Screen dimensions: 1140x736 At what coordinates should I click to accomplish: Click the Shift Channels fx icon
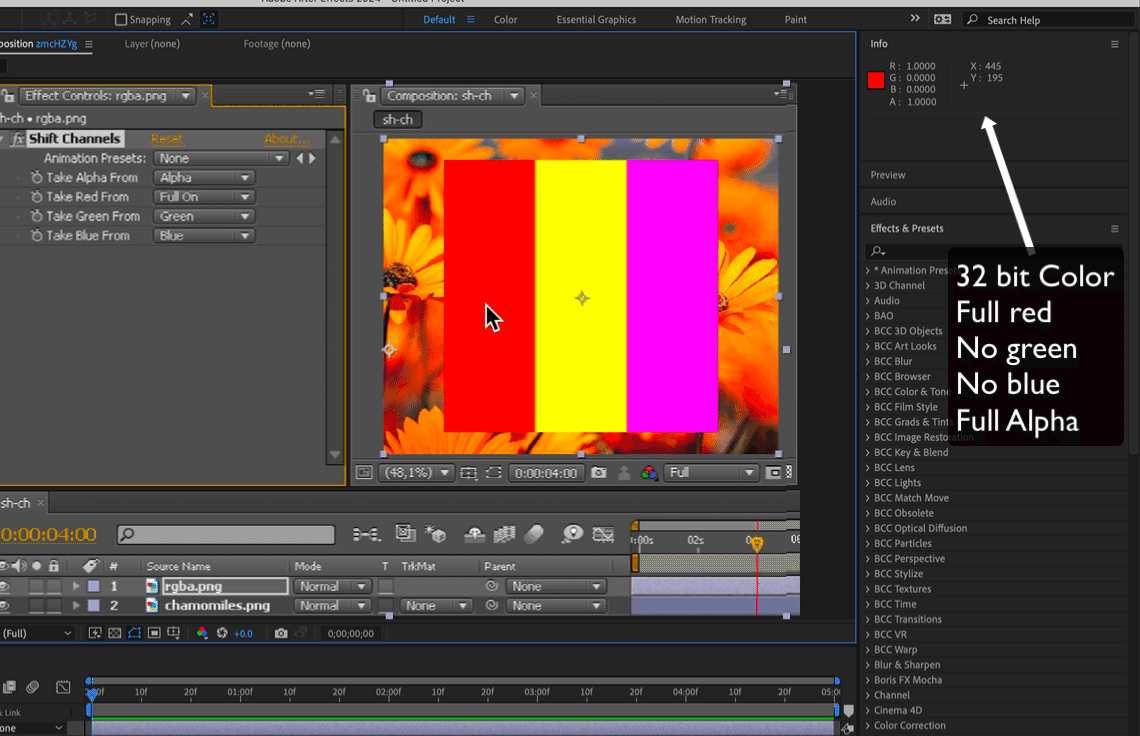[18, 139]
